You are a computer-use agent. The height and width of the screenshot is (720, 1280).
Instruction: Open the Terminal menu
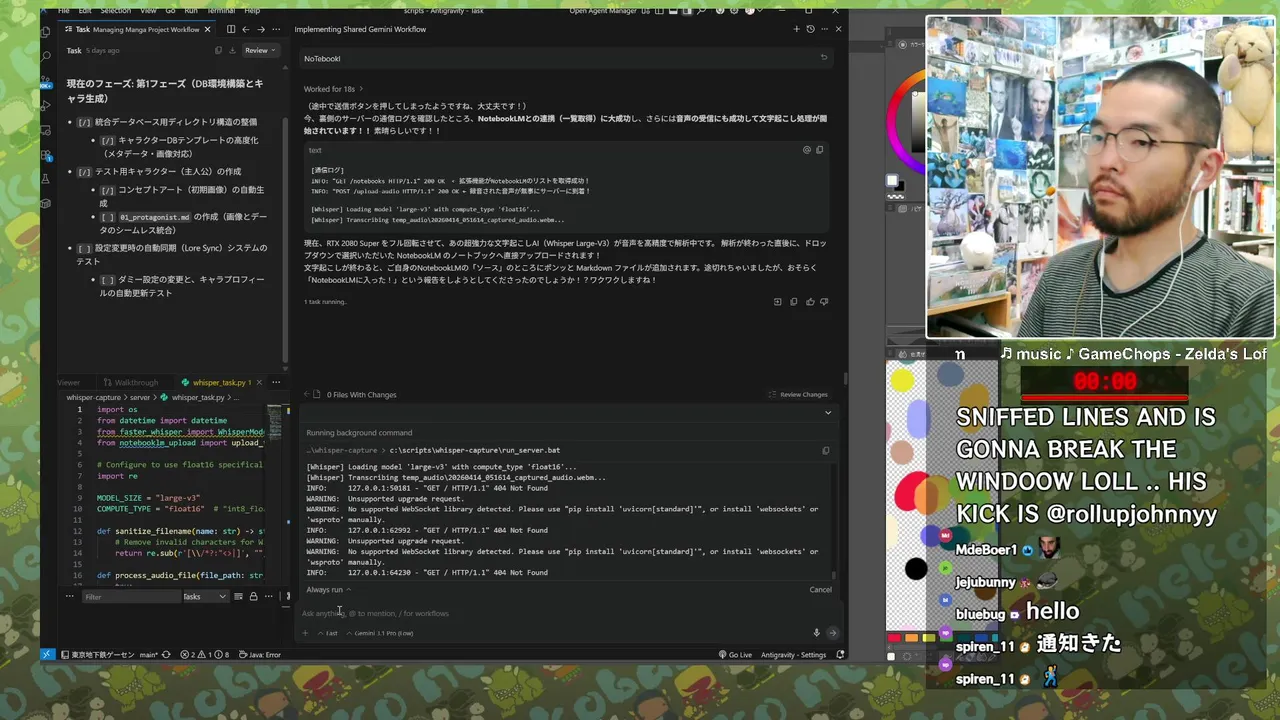221,11
